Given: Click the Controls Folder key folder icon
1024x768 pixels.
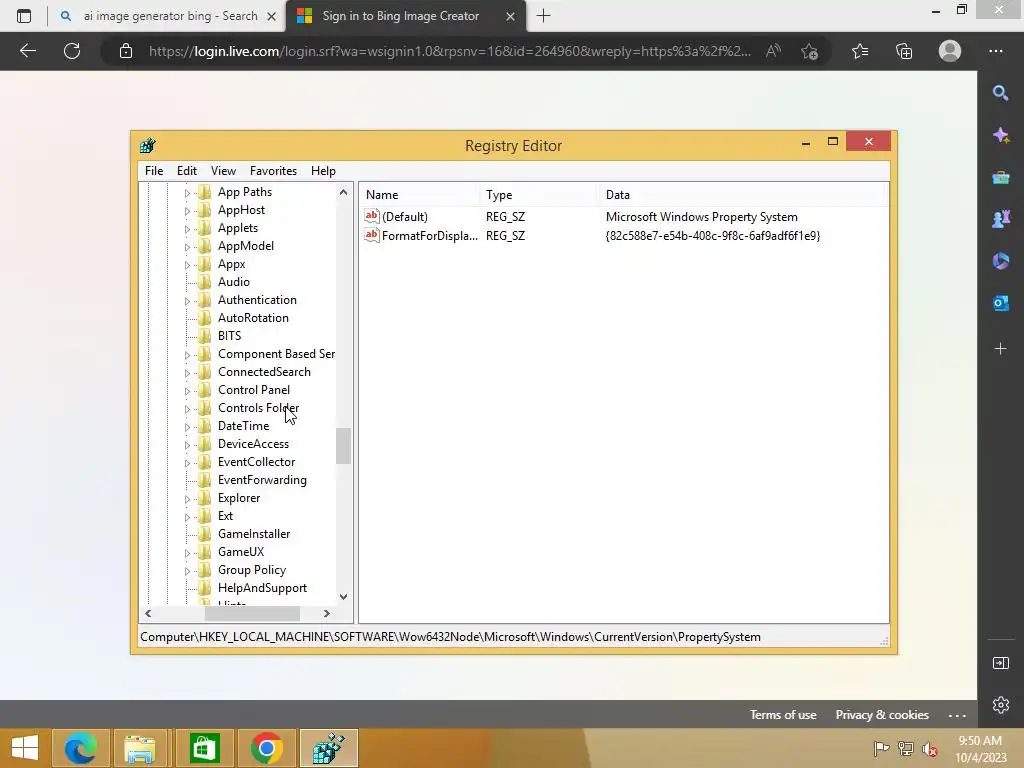Looking at the screenshot, I should click(205, 408).
